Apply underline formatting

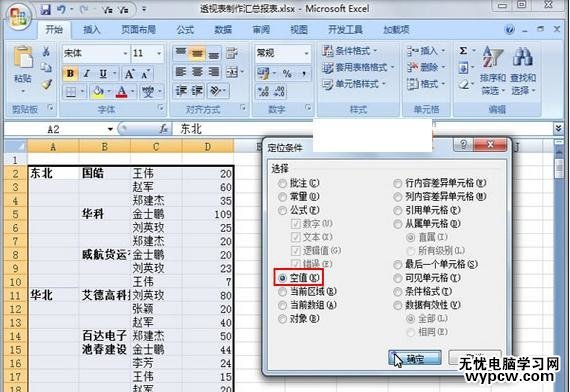point(103,73)
